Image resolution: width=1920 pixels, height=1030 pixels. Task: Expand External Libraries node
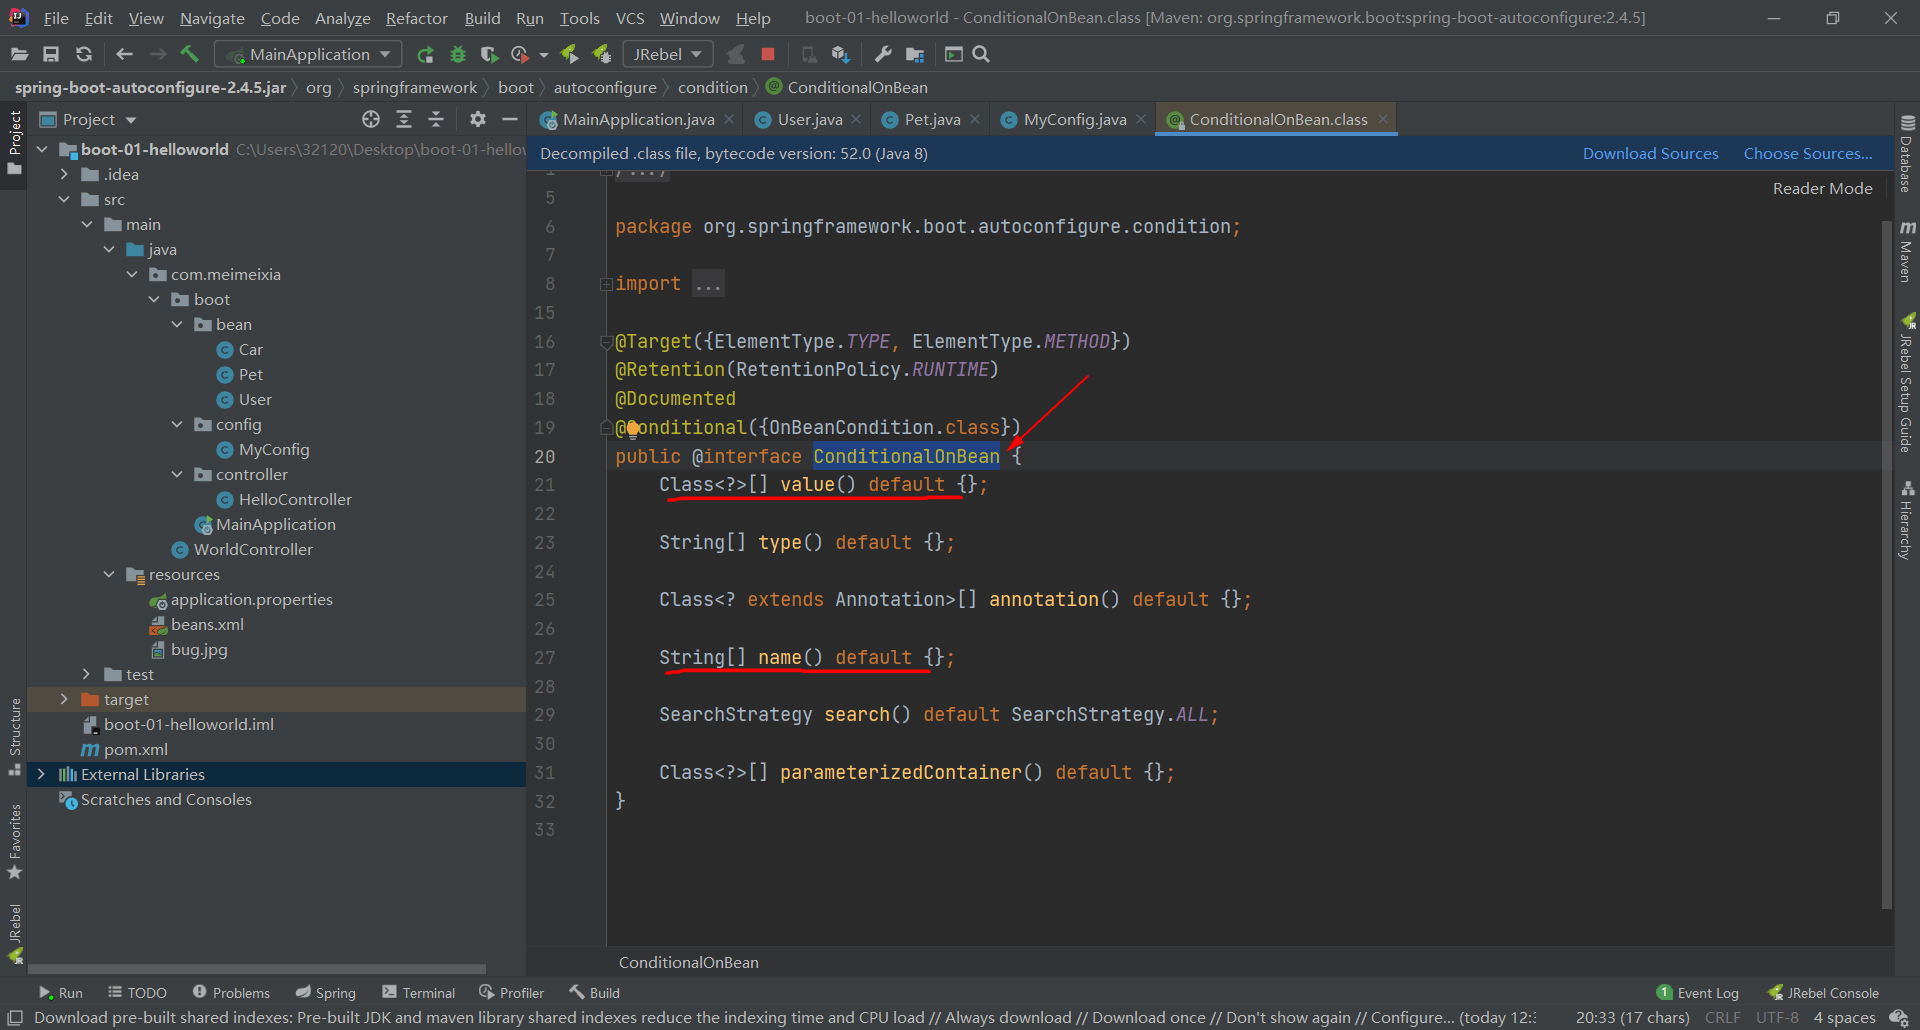[x=41, y=774]
